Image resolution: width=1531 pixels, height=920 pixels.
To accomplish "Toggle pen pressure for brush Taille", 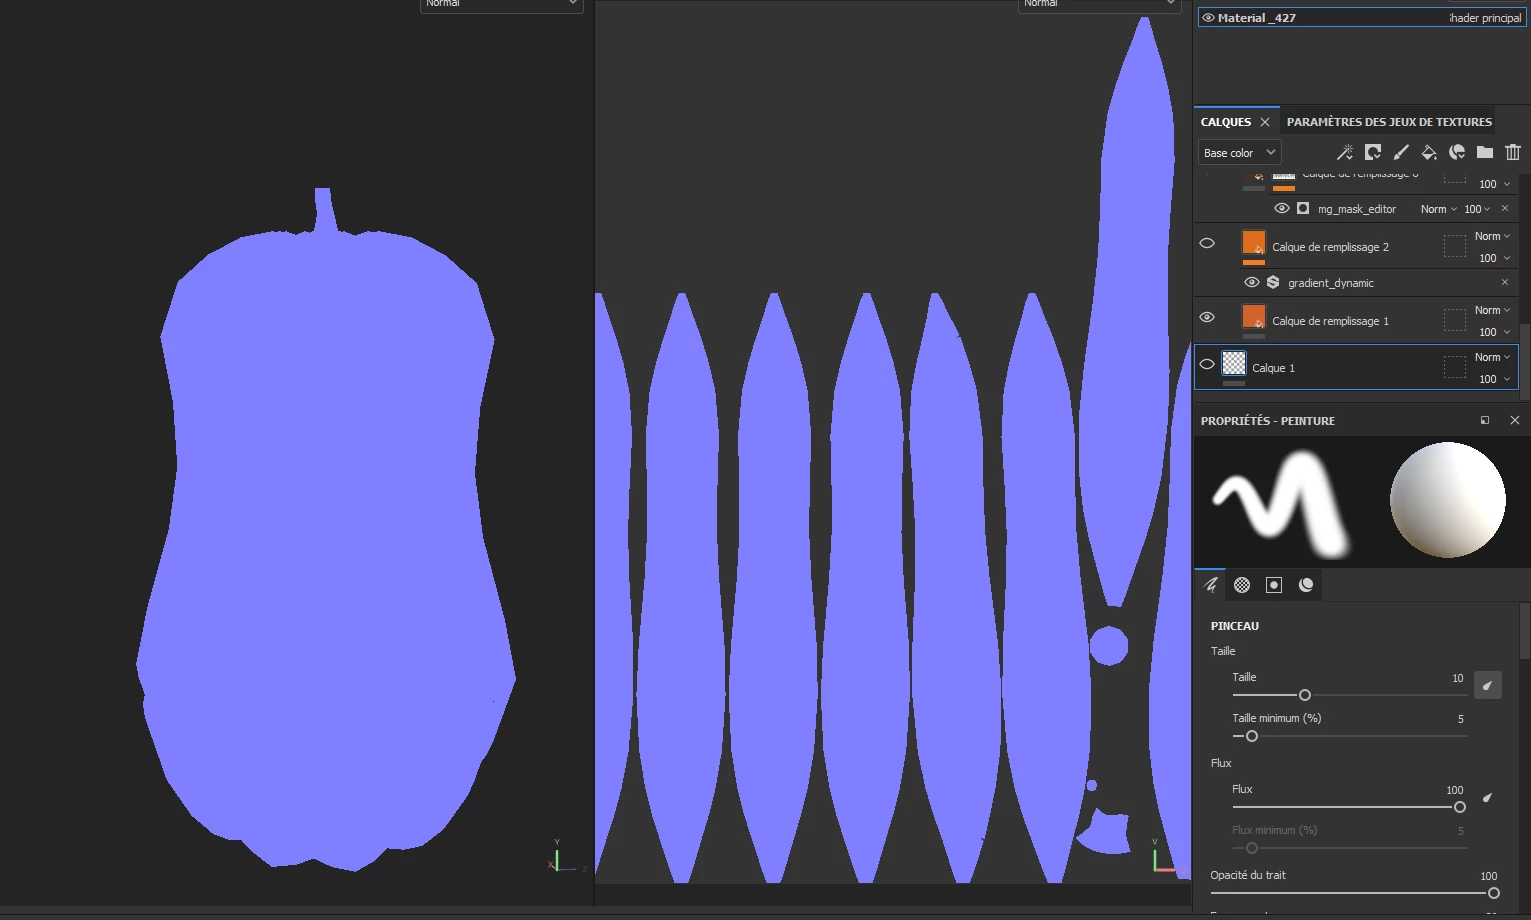I will click(1487, 685).
